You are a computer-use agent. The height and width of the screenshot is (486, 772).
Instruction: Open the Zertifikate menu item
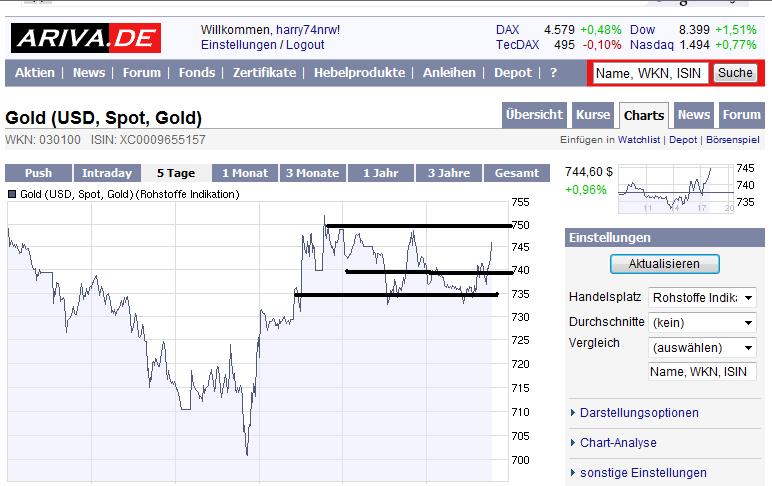(264, 73)
